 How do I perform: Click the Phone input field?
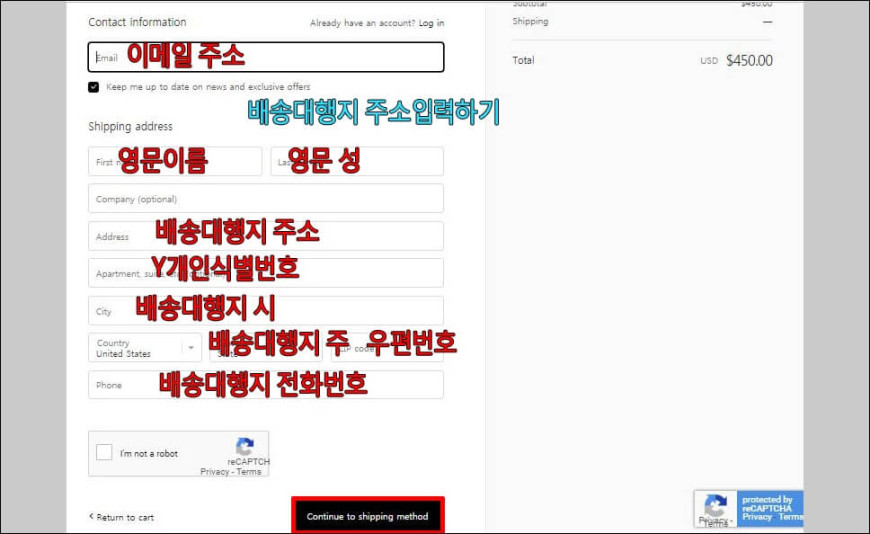(x=266, y=385)
